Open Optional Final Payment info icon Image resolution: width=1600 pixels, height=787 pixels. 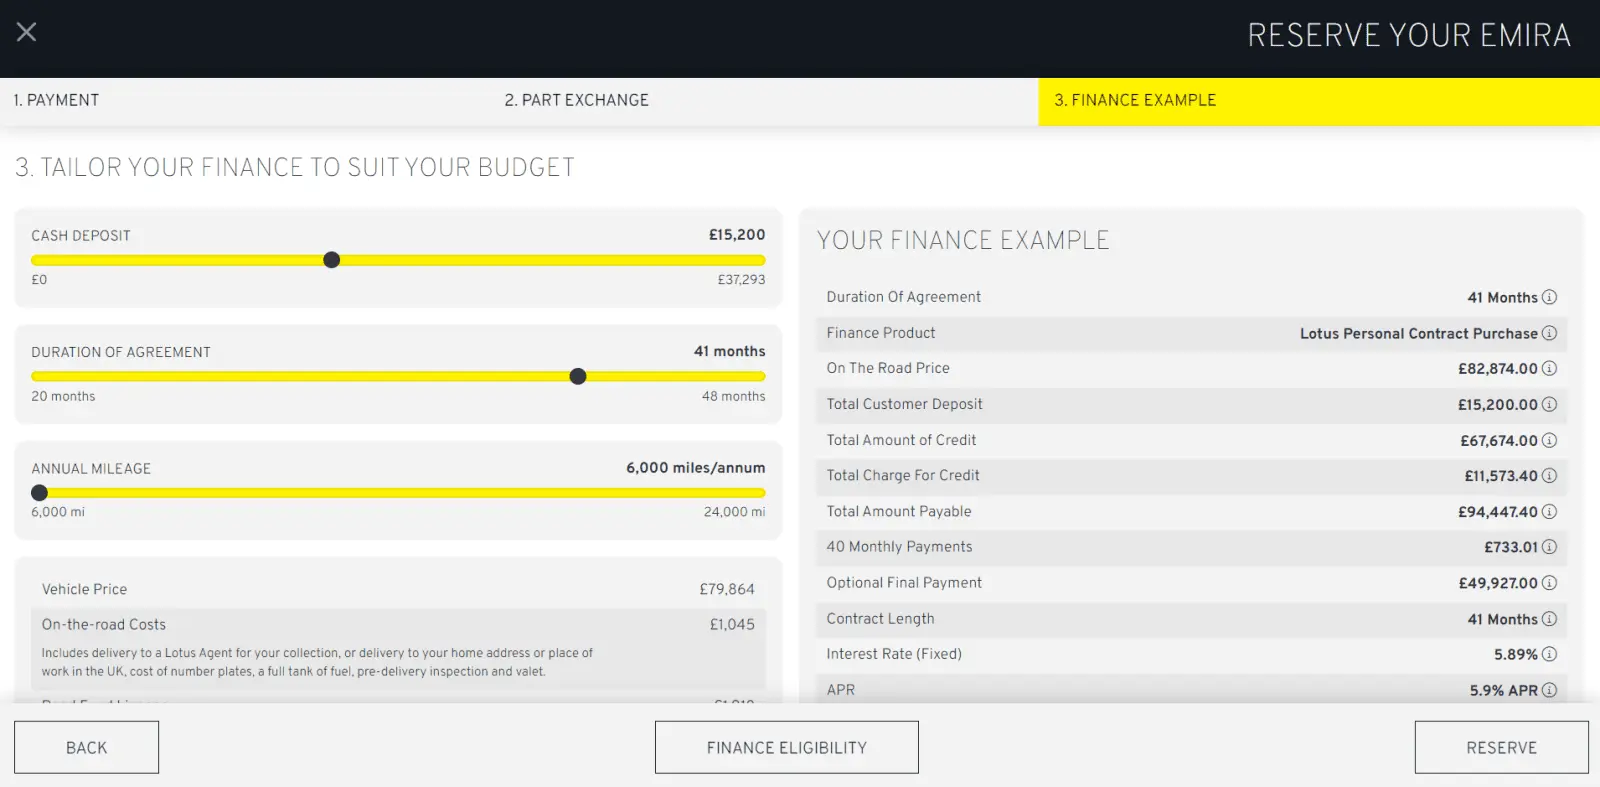click(x=1549, y=583)
